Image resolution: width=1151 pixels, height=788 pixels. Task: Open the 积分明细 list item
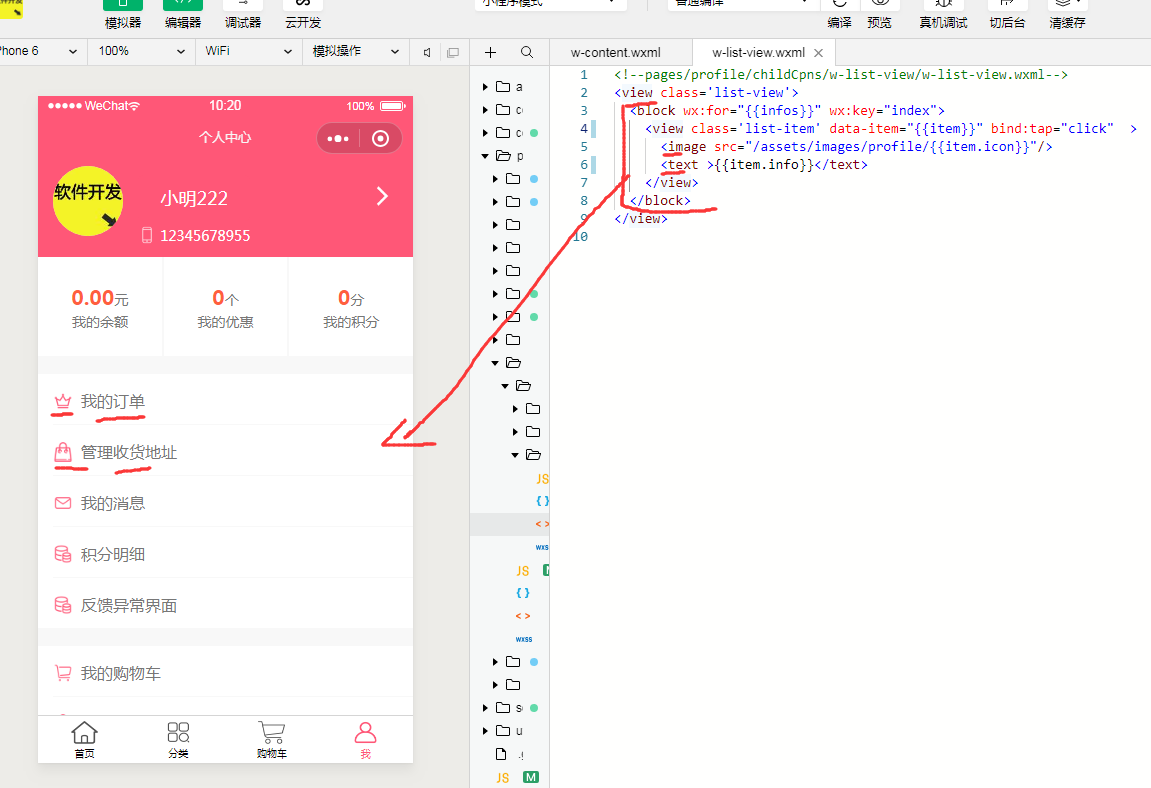coord(225,554)
